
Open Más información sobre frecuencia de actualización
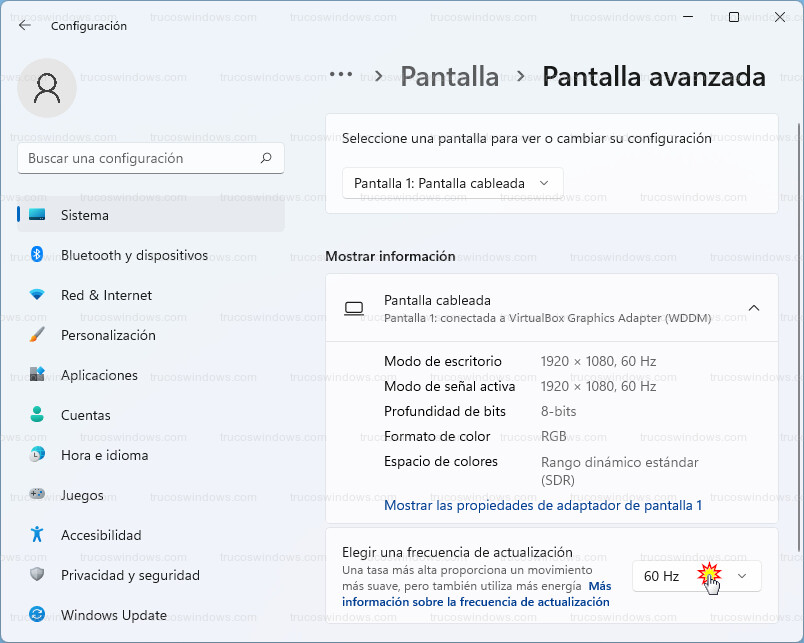click(x=475, y=602)
